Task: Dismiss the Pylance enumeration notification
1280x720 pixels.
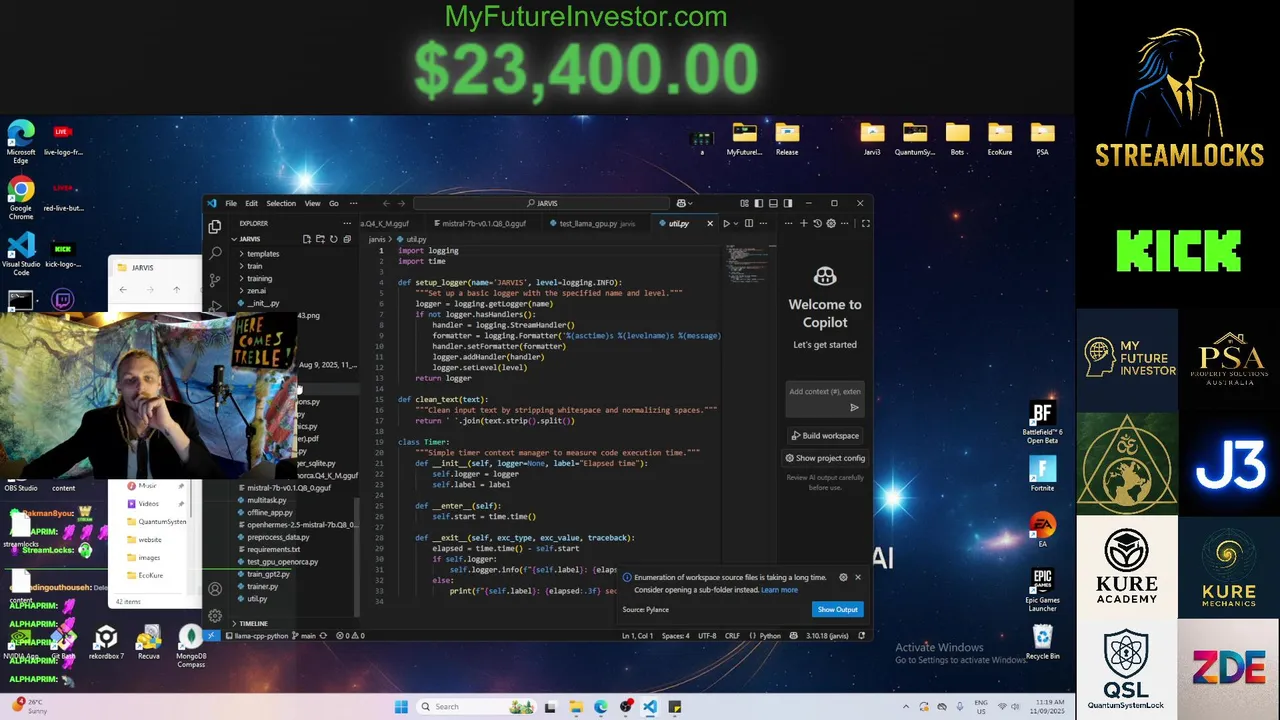Action: pyautogui.click(x=858, y=577)
